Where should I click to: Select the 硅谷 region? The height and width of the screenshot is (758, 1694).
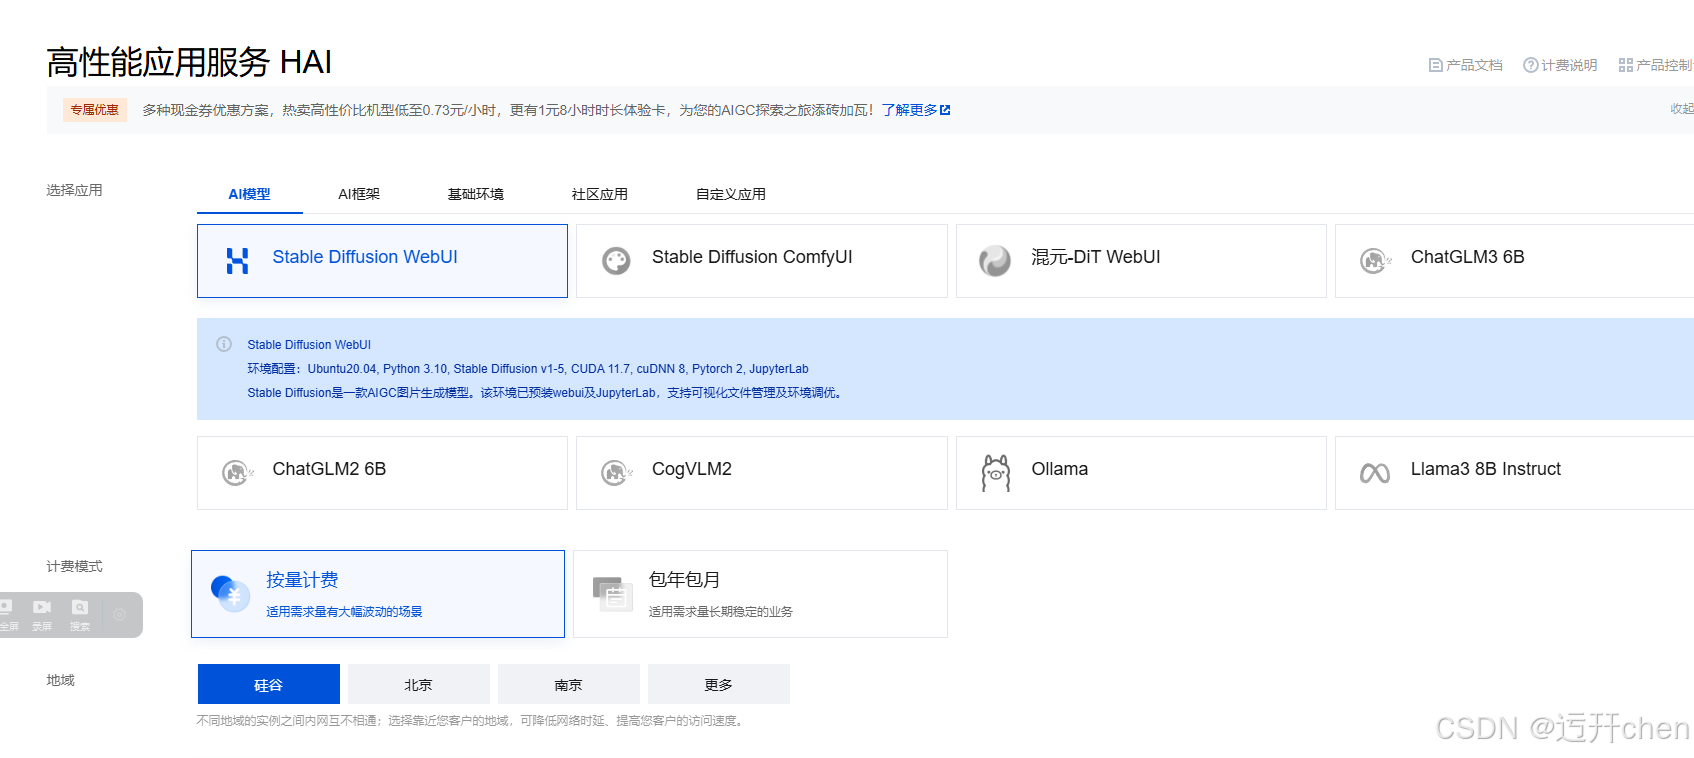pyautogui.click(x=269, y=684)
